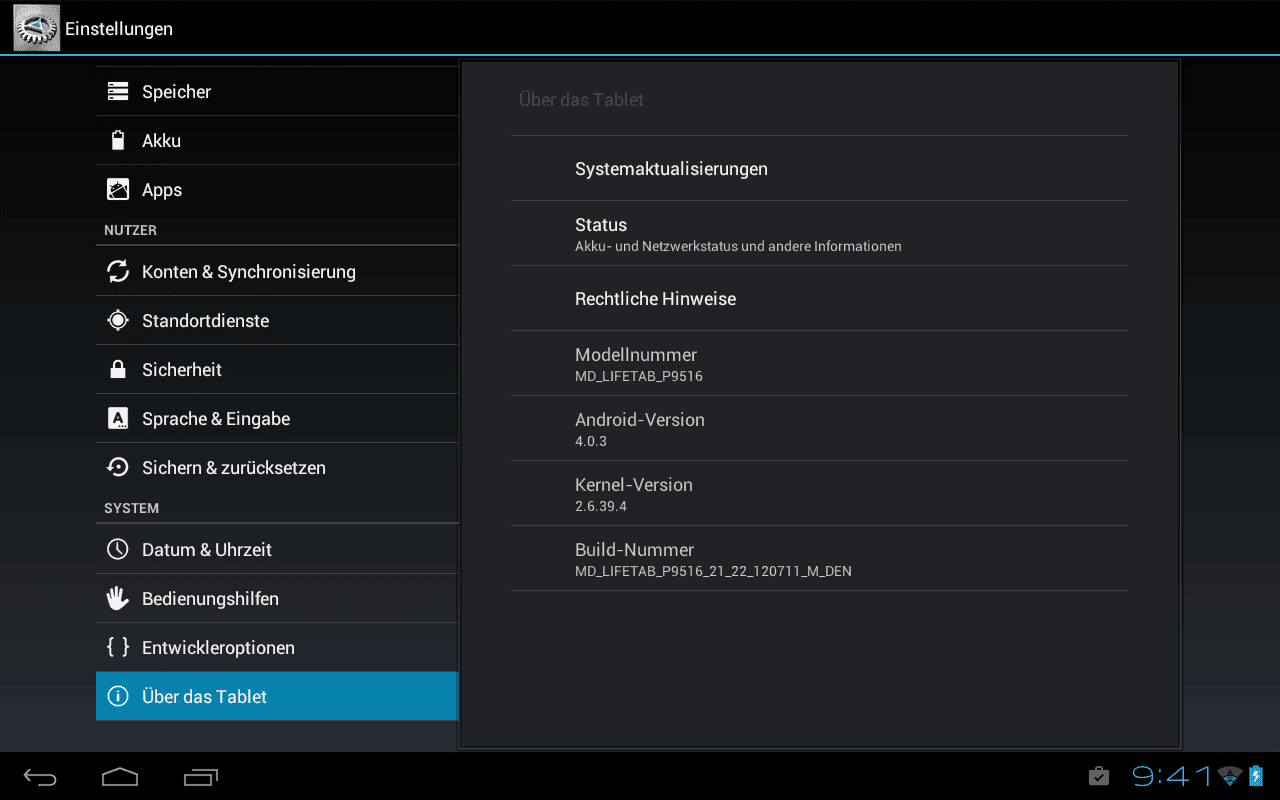Tap the 9:41 clock in status bar
This screenshot has height=800, width=1280.
[x=1172, y=776]
